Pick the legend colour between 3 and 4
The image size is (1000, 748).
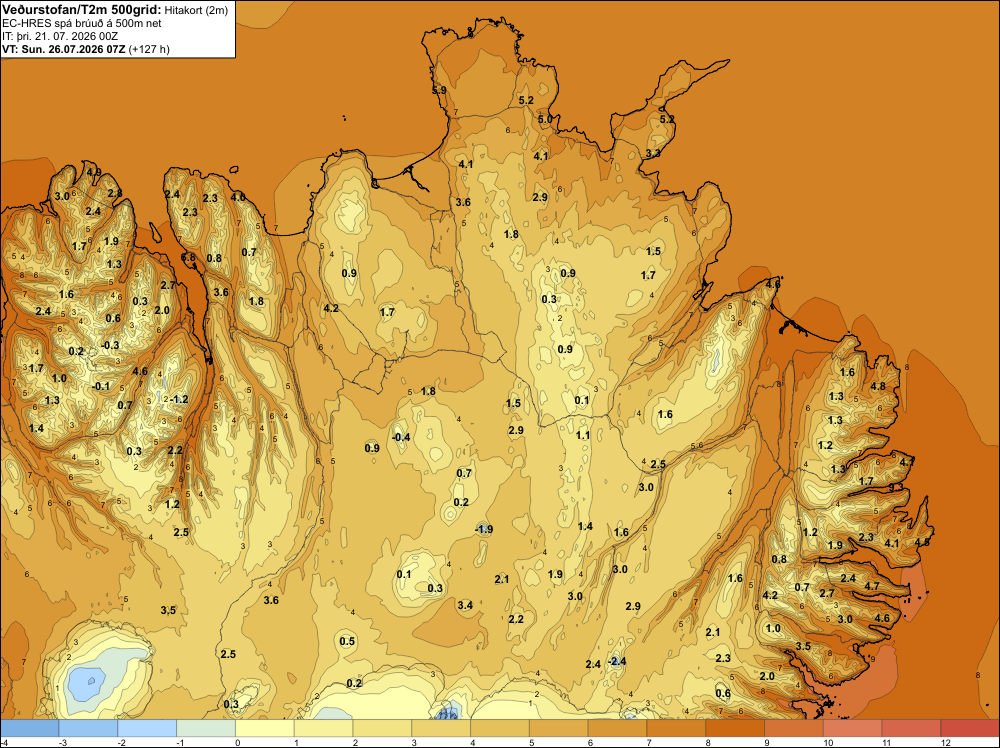[x=441, y=728]
